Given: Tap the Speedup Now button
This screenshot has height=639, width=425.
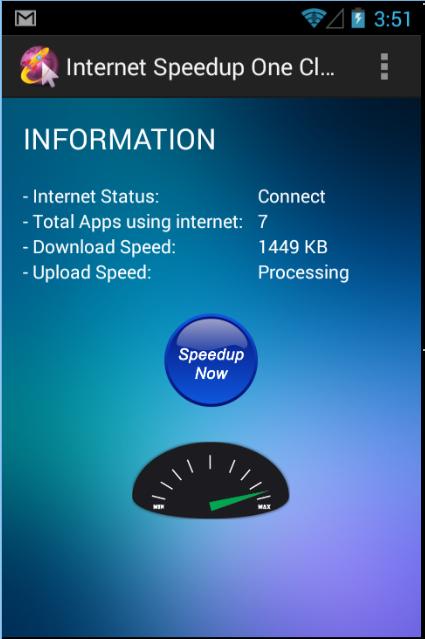Looking at the screenshot, I should (211, 360).
